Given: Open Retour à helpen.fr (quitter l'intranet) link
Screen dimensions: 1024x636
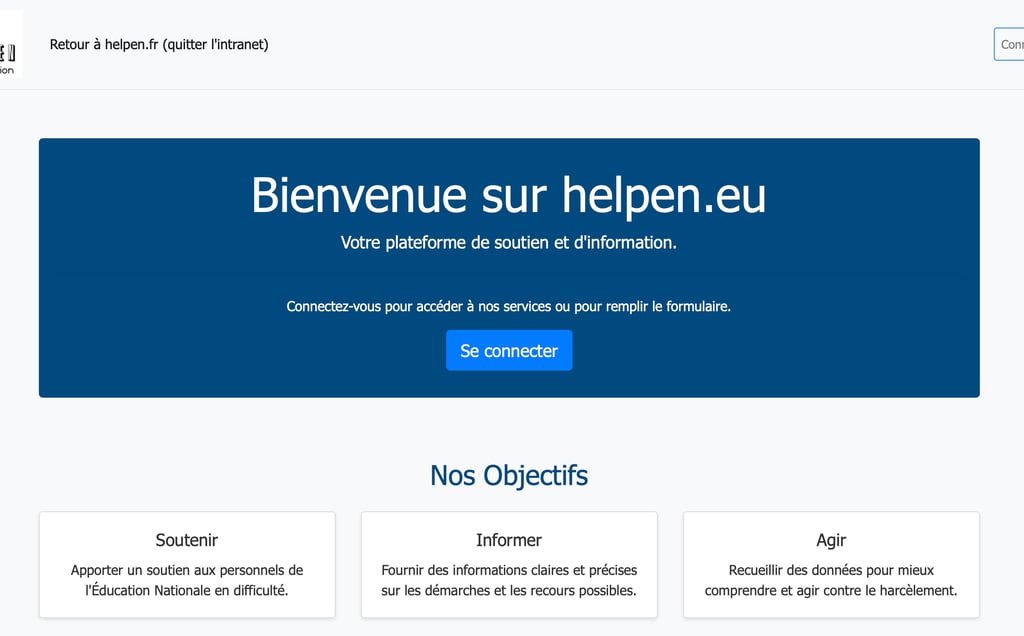Looking at the screenshot, I should point(159,44).
